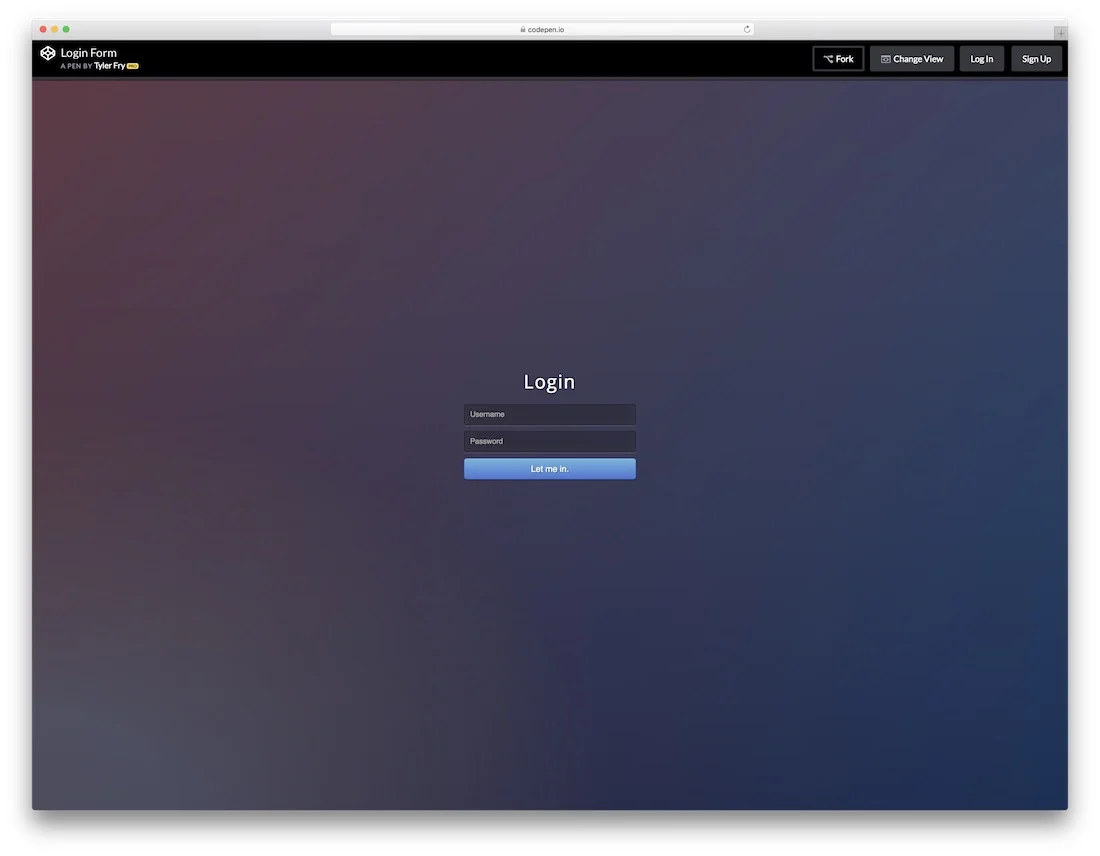This screenshot has height=856, width=1100.
Task: Click the green zoom traffic light
Action: 66,29
